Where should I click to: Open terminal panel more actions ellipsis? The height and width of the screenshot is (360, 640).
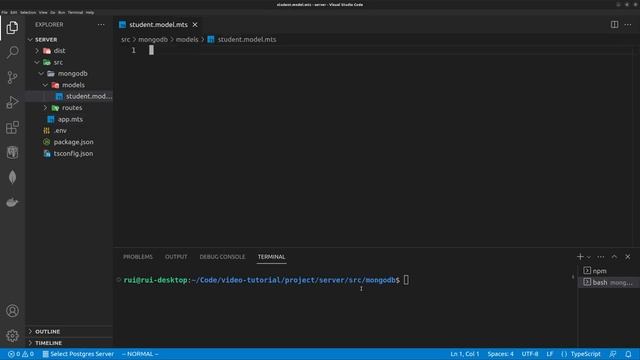coord(600,257)
